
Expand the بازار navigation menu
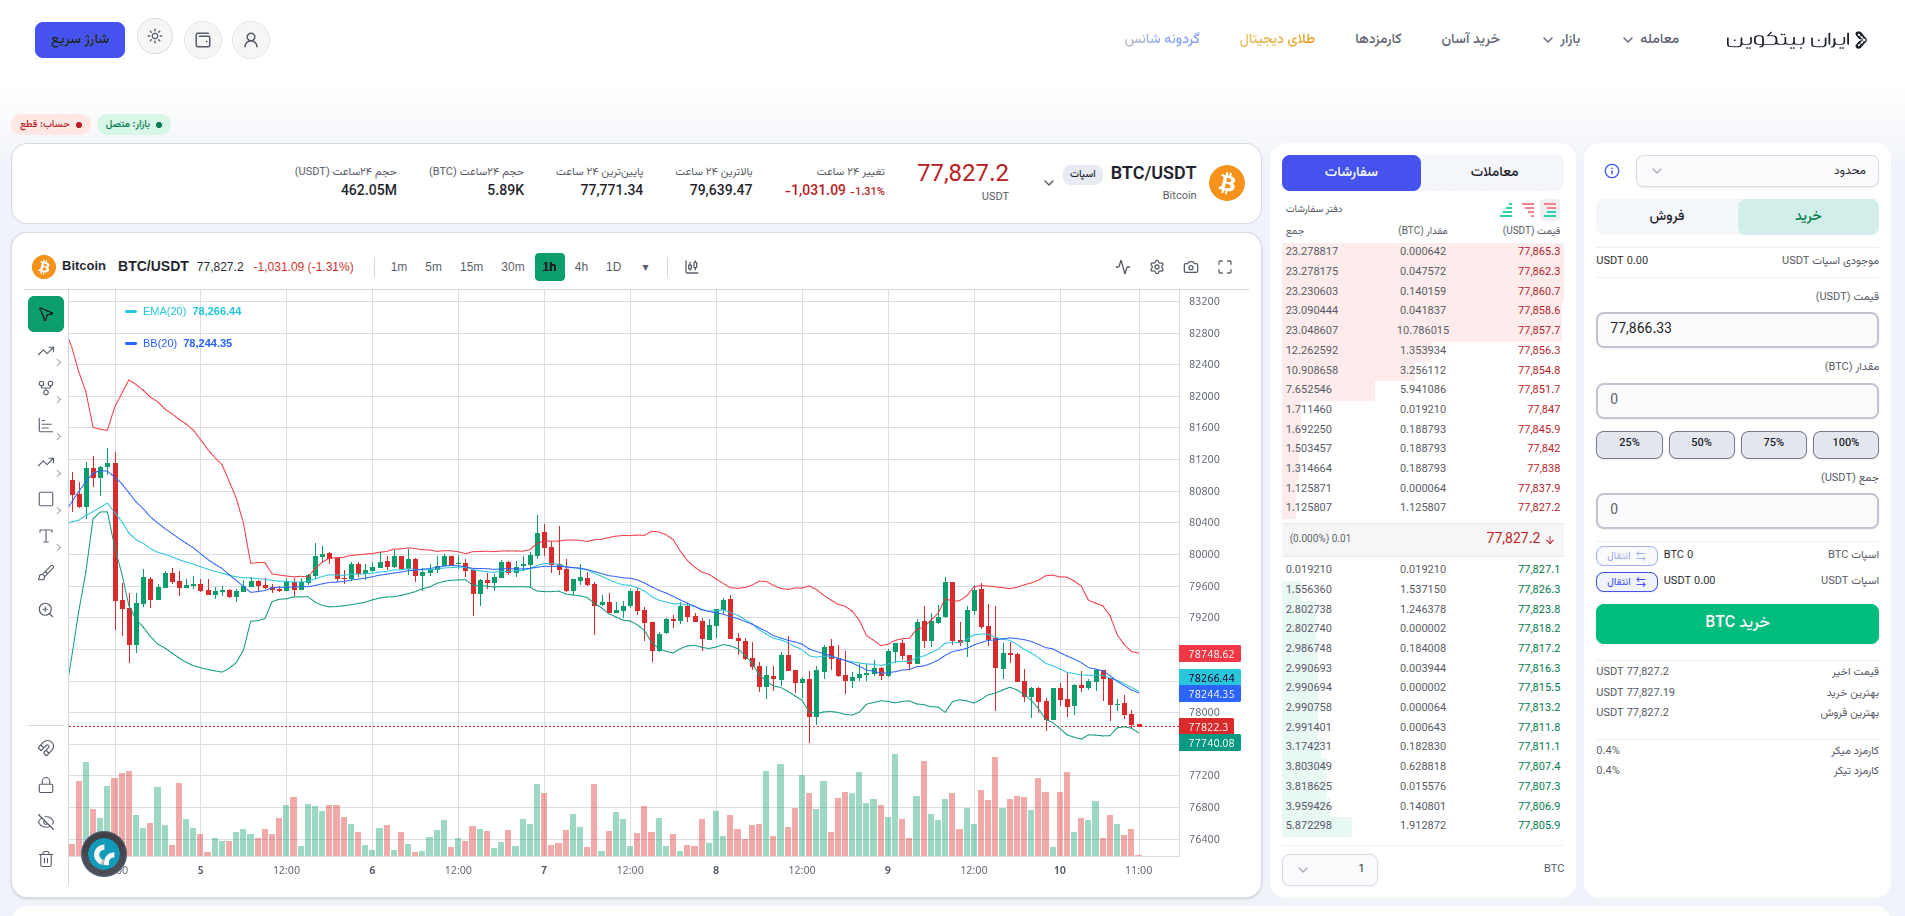(1561, 39)
